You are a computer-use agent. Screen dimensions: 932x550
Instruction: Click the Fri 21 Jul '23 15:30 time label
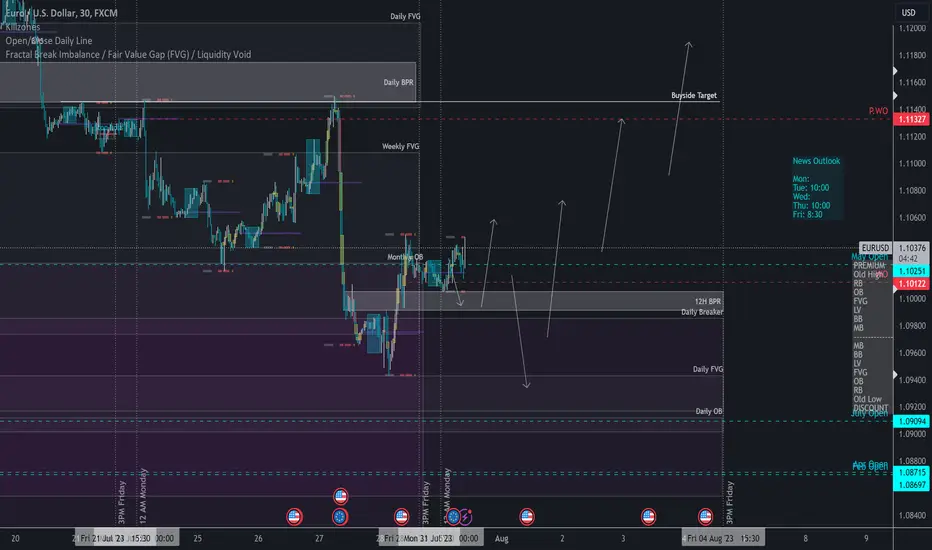coord(116,538)
